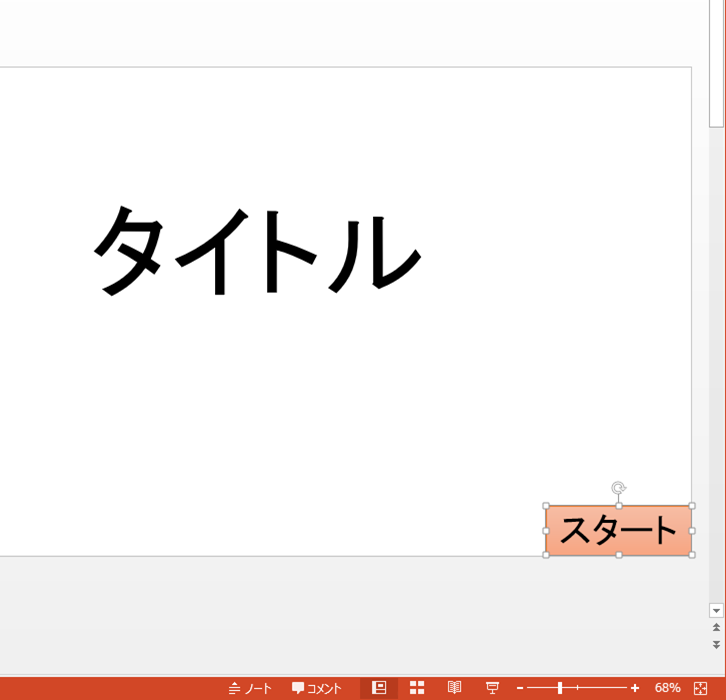Viewport: 726px width, 700px height.
Task: Click the zoom in plus button
Action: click(x=635, y=688)
